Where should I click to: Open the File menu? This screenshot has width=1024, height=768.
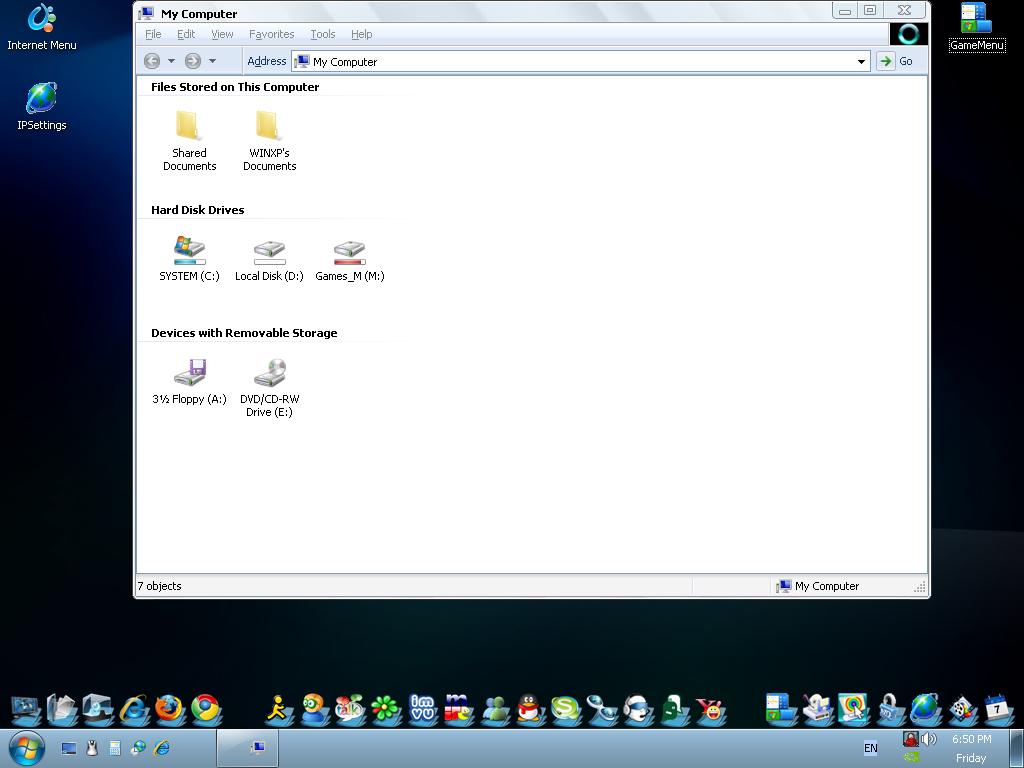(153, 34)
